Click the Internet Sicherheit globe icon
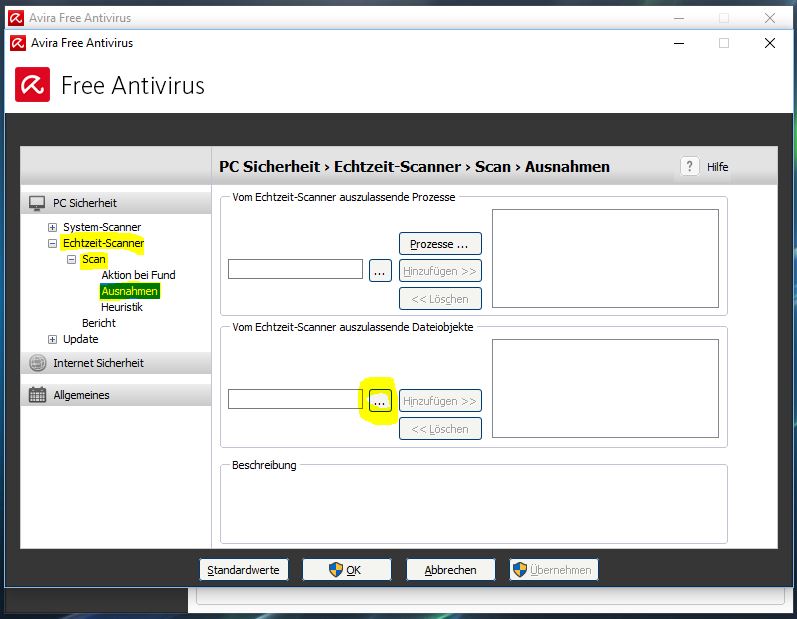Screen dimensions: 797x619 pos(37,363)
